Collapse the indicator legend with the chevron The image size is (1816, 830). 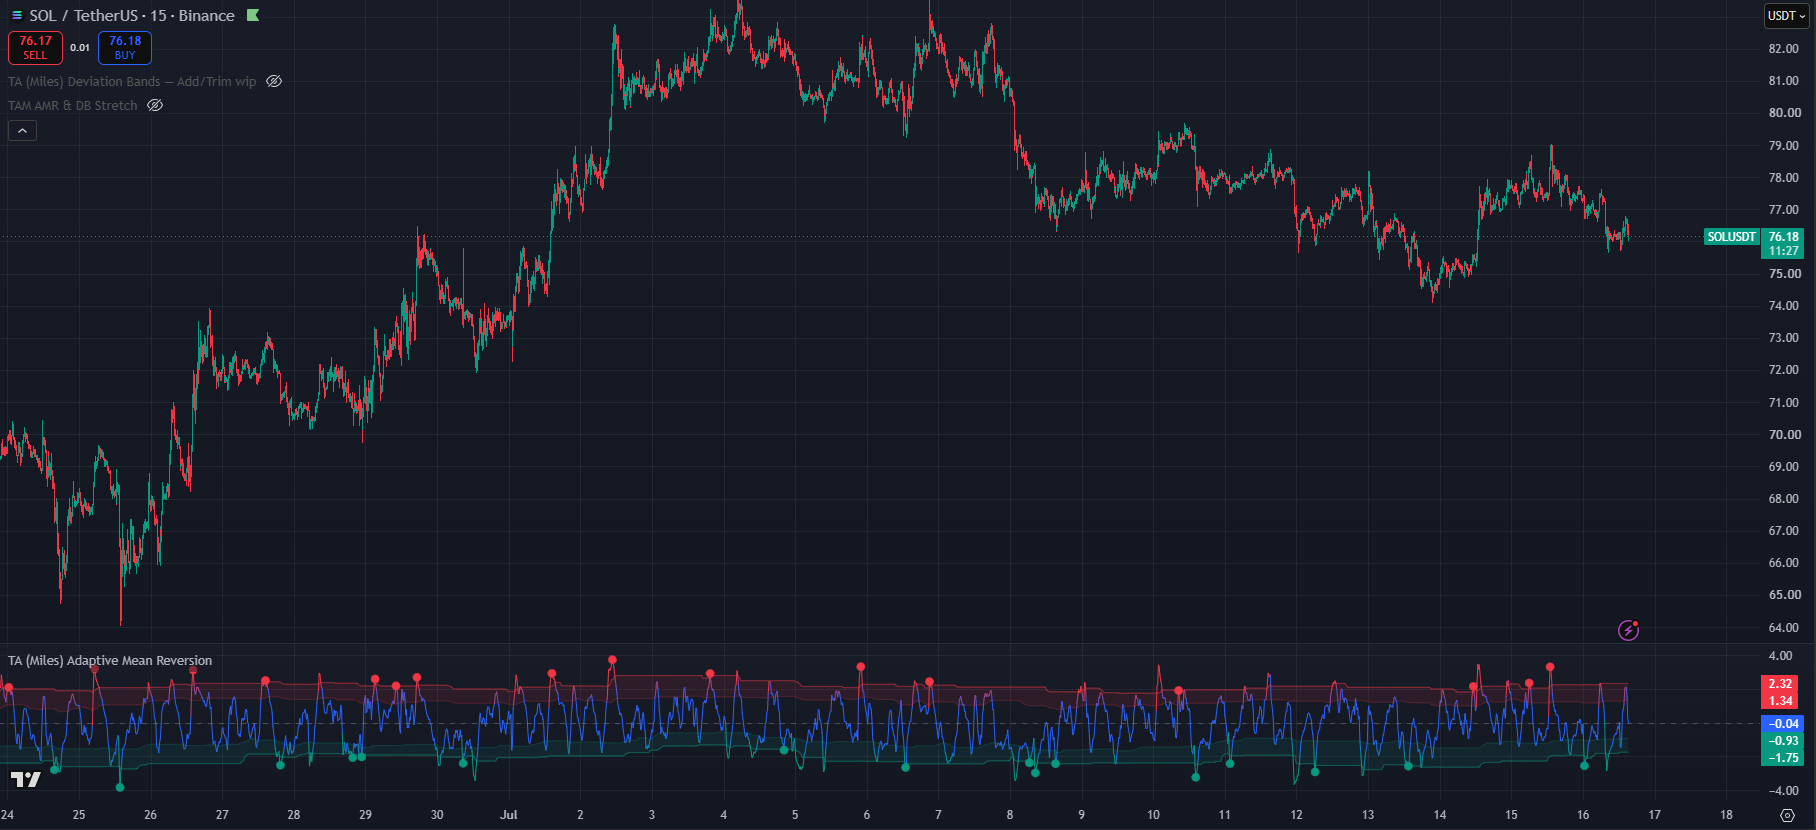22,130
